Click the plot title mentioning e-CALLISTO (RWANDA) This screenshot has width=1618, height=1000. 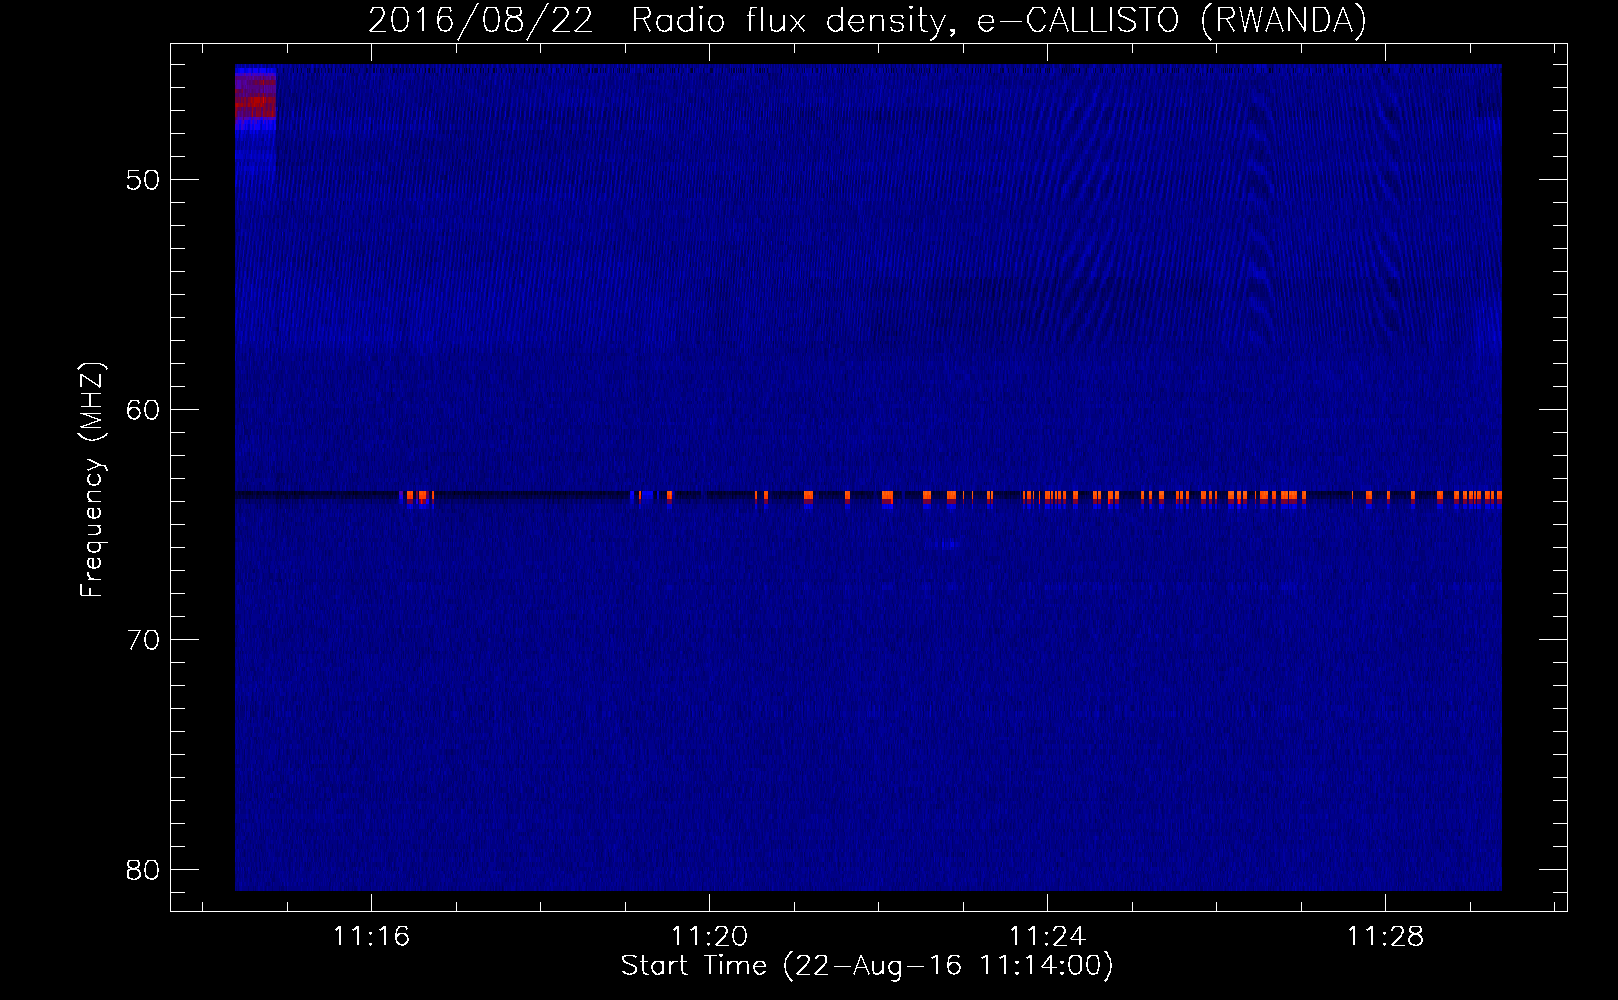[867, 20]
